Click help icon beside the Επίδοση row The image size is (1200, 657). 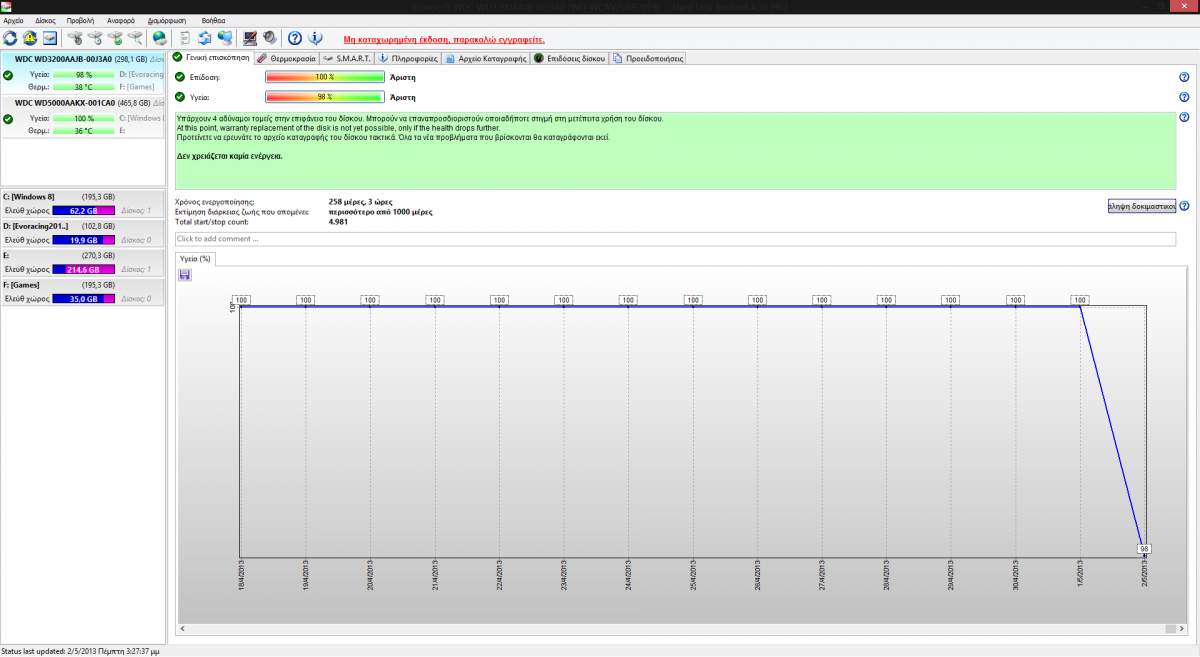[1184, 77]
